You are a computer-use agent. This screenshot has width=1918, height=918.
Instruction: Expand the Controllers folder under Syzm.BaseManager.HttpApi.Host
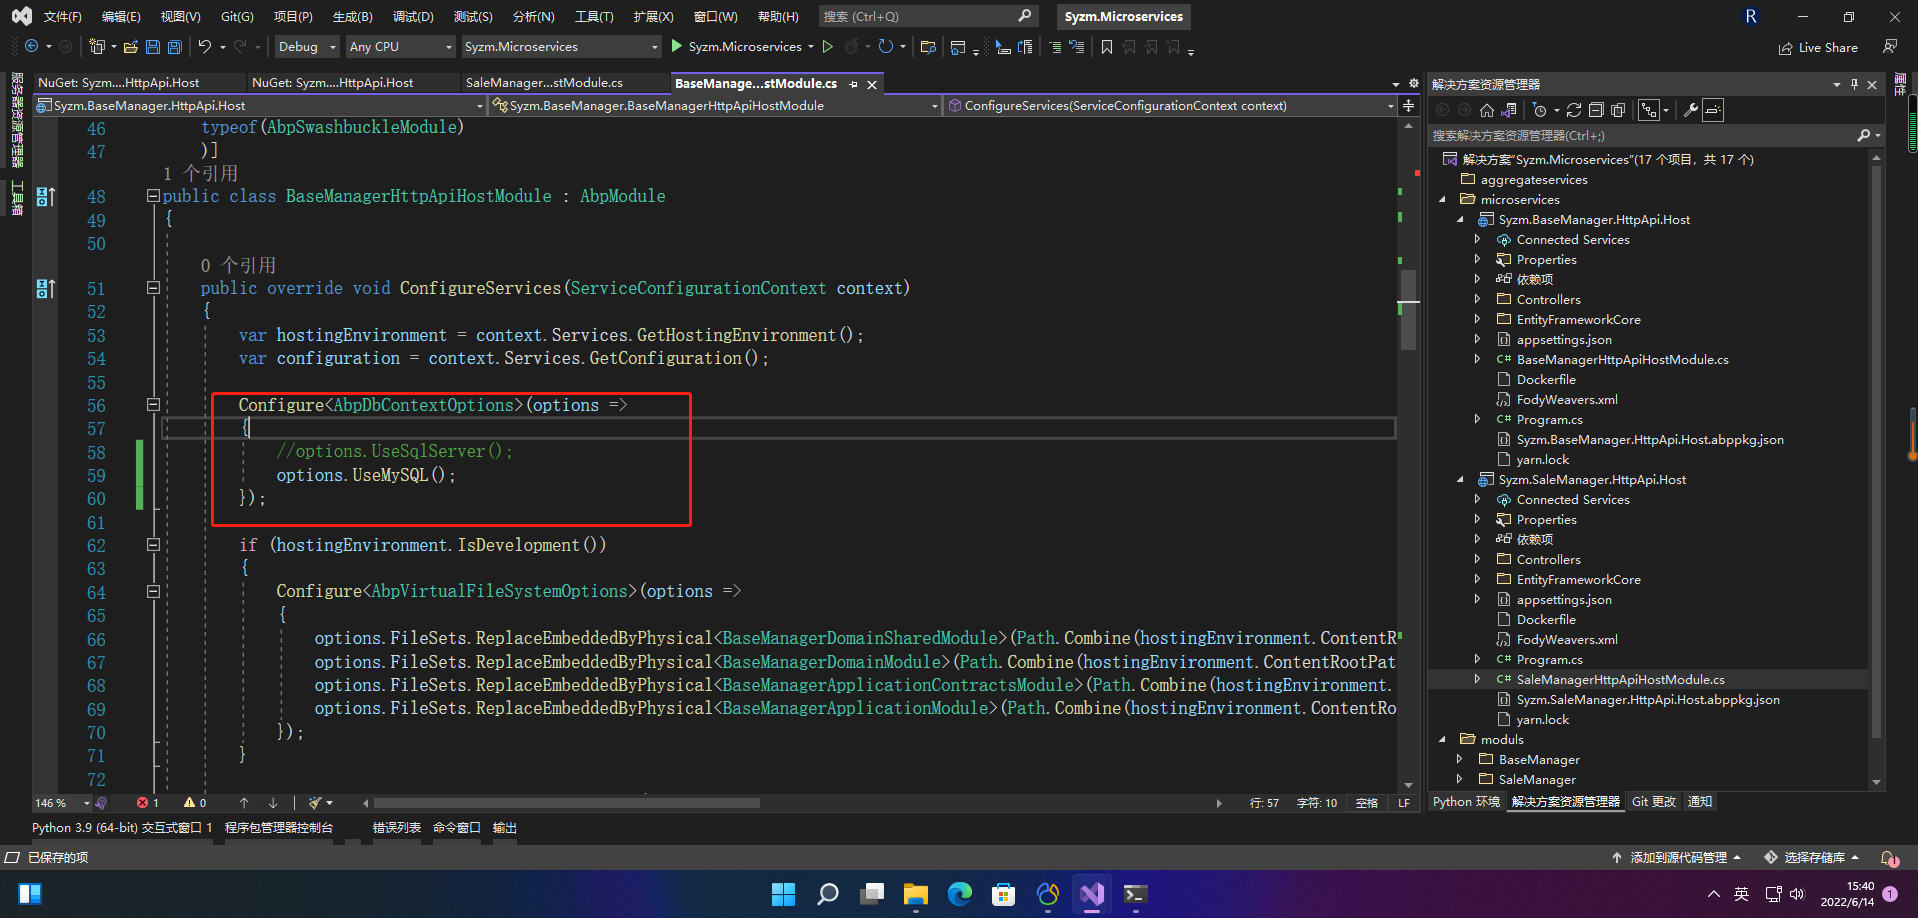[1478, 299]
